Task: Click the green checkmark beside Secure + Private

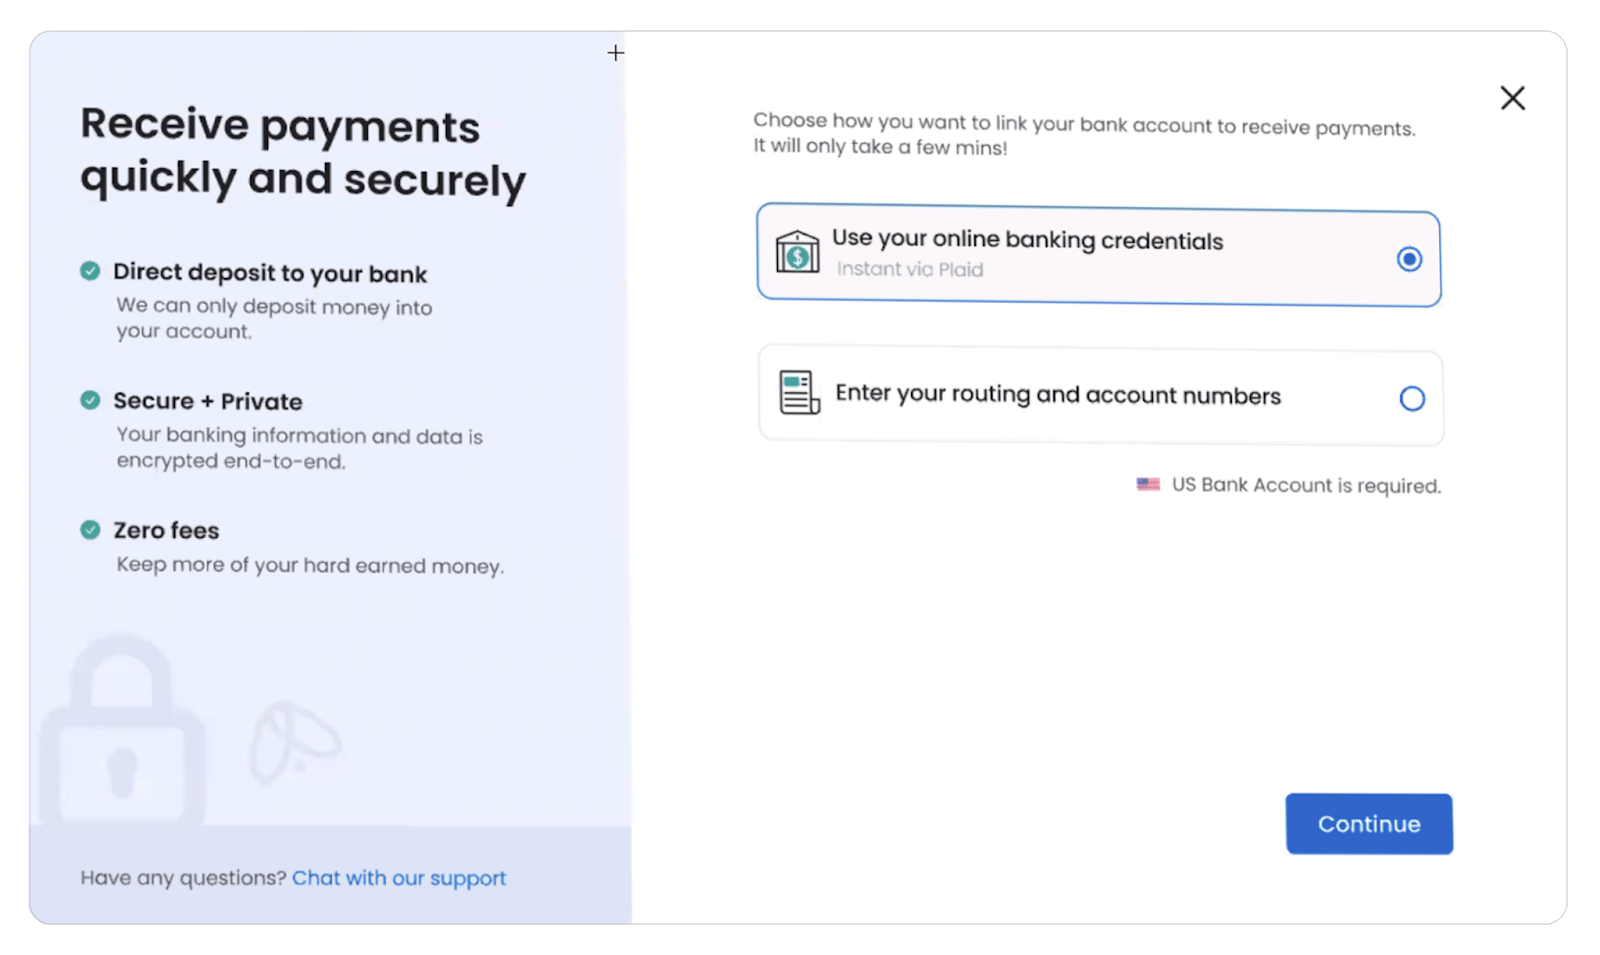Action: tap(90, 400)
